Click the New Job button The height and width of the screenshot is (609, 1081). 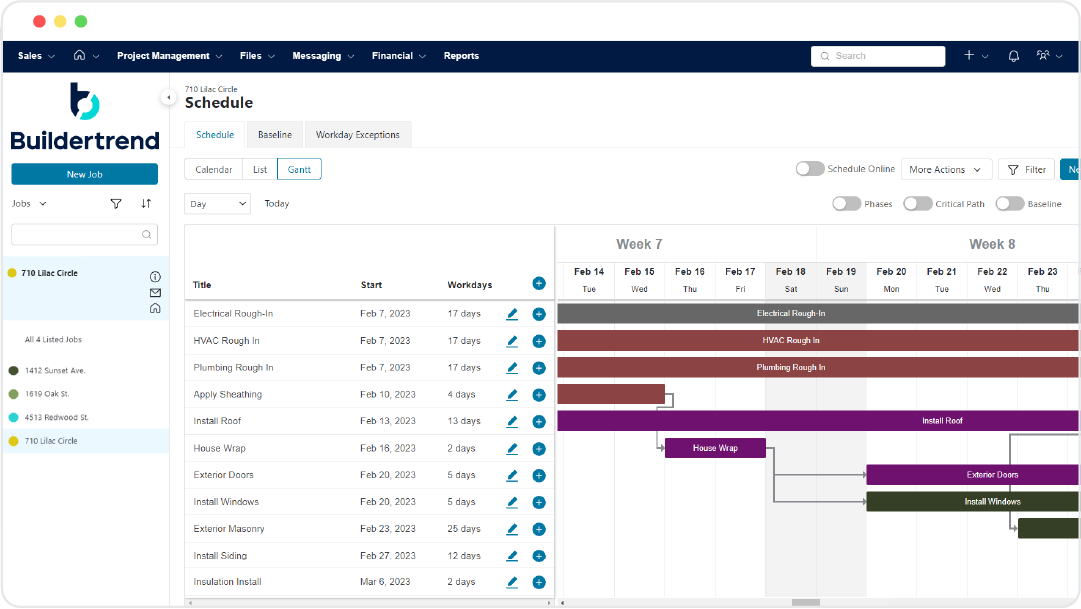click(x=84, y=173)
